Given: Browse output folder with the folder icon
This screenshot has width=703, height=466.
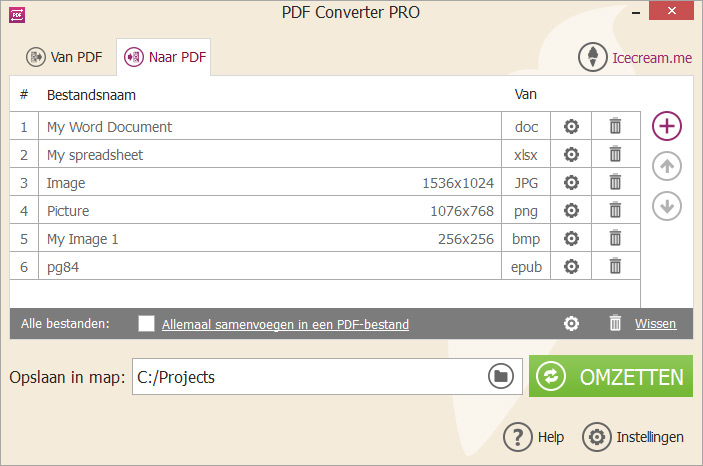Looking at the screenshot, I should pos(501,376).
